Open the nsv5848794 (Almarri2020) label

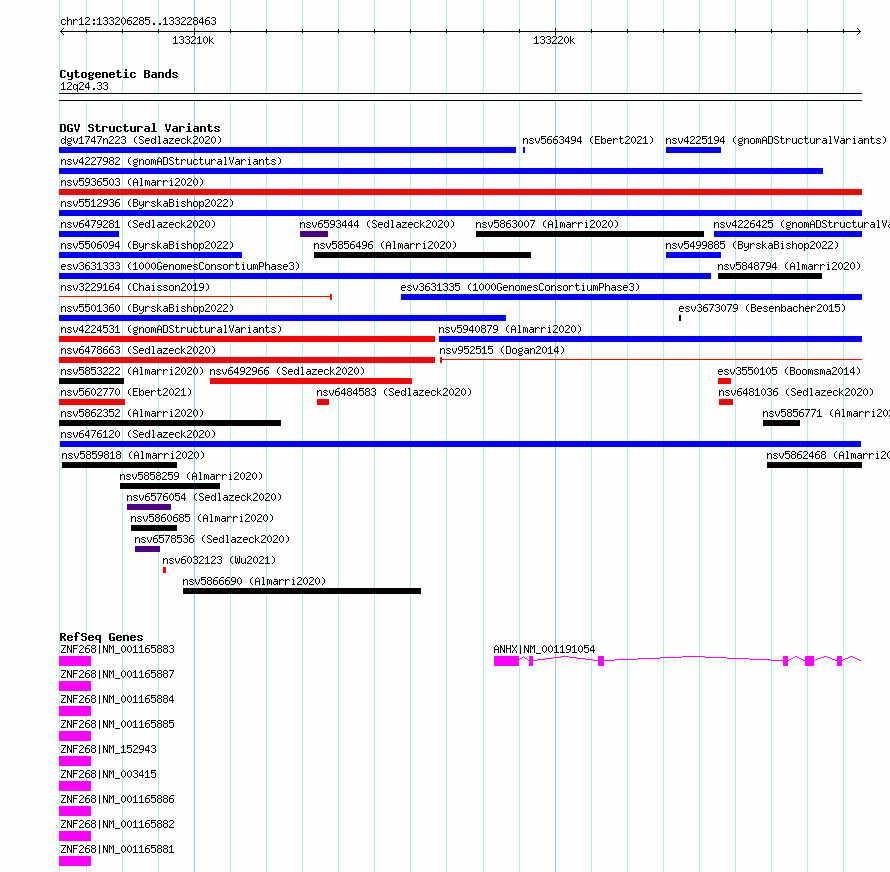tap(789, 266)
